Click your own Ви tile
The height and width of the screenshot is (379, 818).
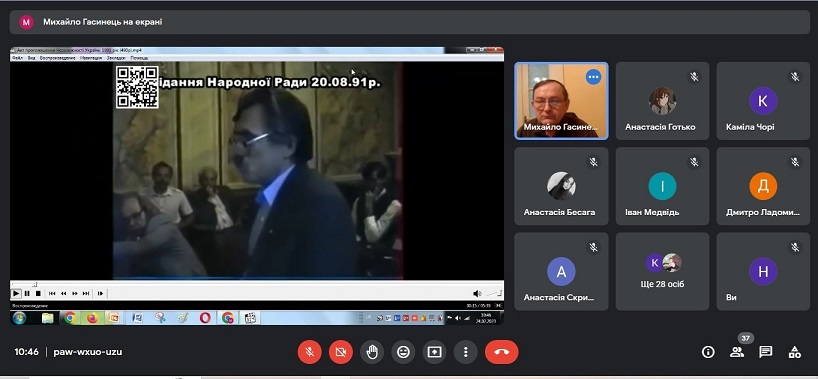[763, 271]
